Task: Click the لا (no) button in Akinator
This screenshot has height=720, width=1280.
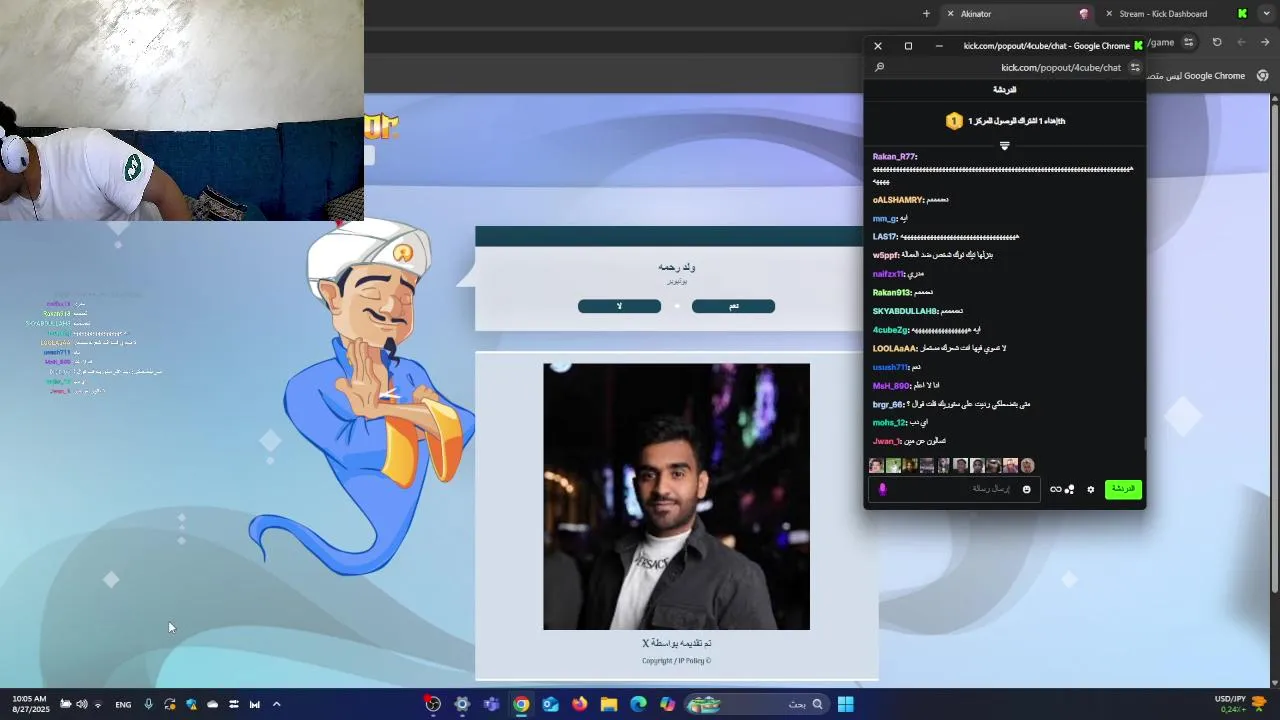Action: [x=619, y=306]
